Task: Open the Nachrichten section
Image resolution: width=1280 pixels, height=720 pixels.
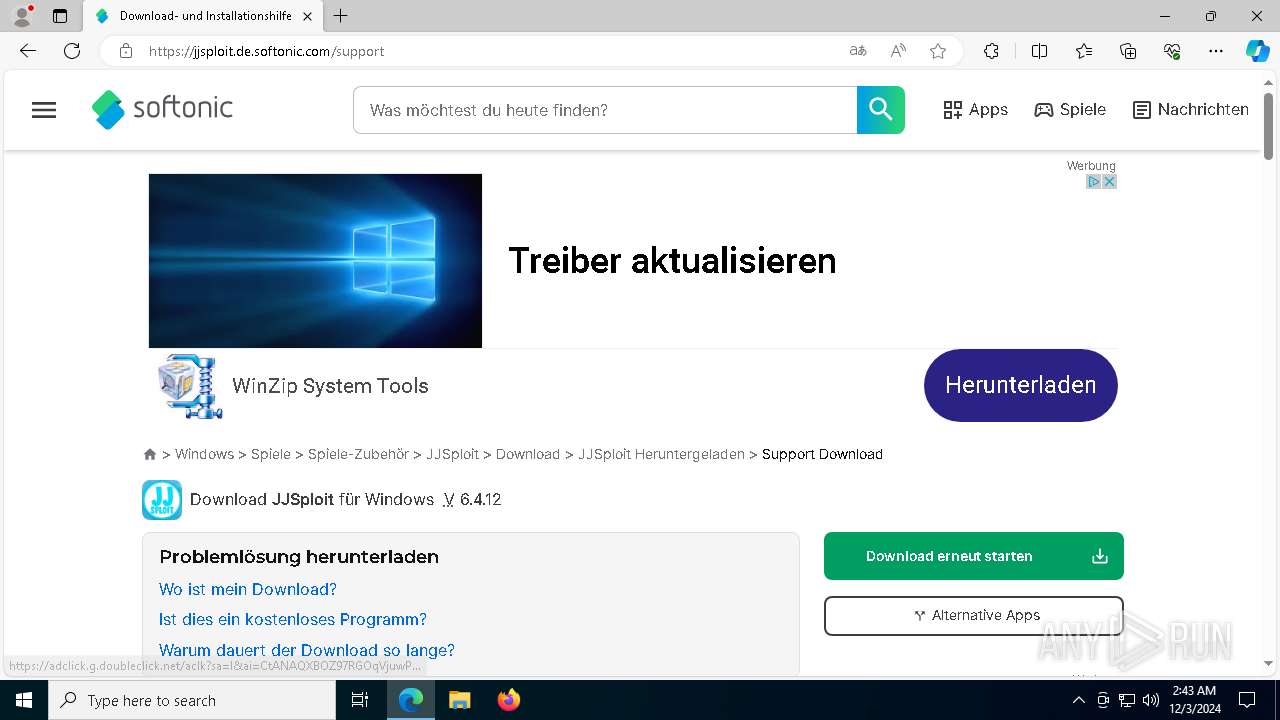Action: point(1190,110)
